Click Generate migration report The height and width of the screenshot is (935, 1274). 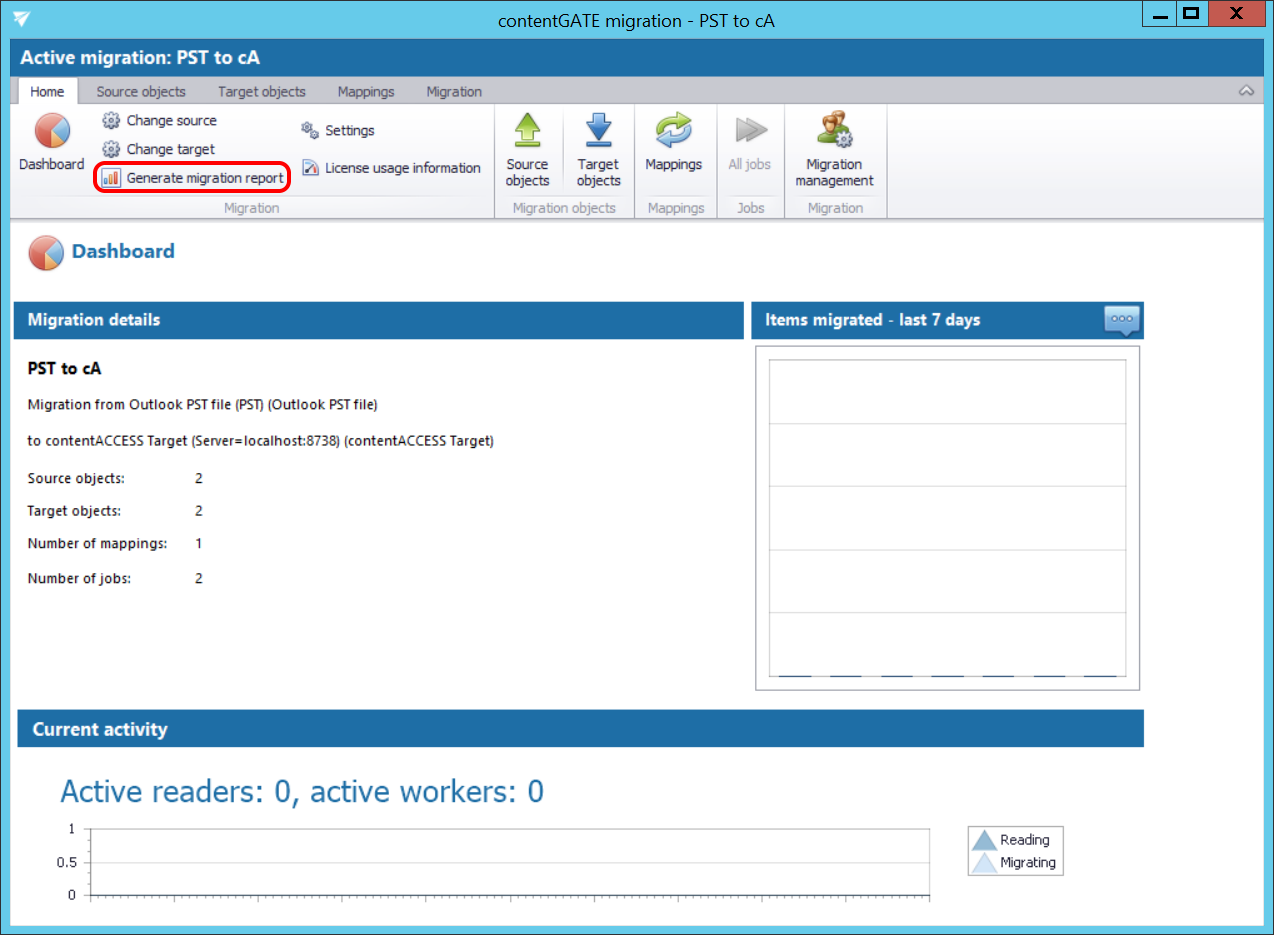[x=194, y=178]
